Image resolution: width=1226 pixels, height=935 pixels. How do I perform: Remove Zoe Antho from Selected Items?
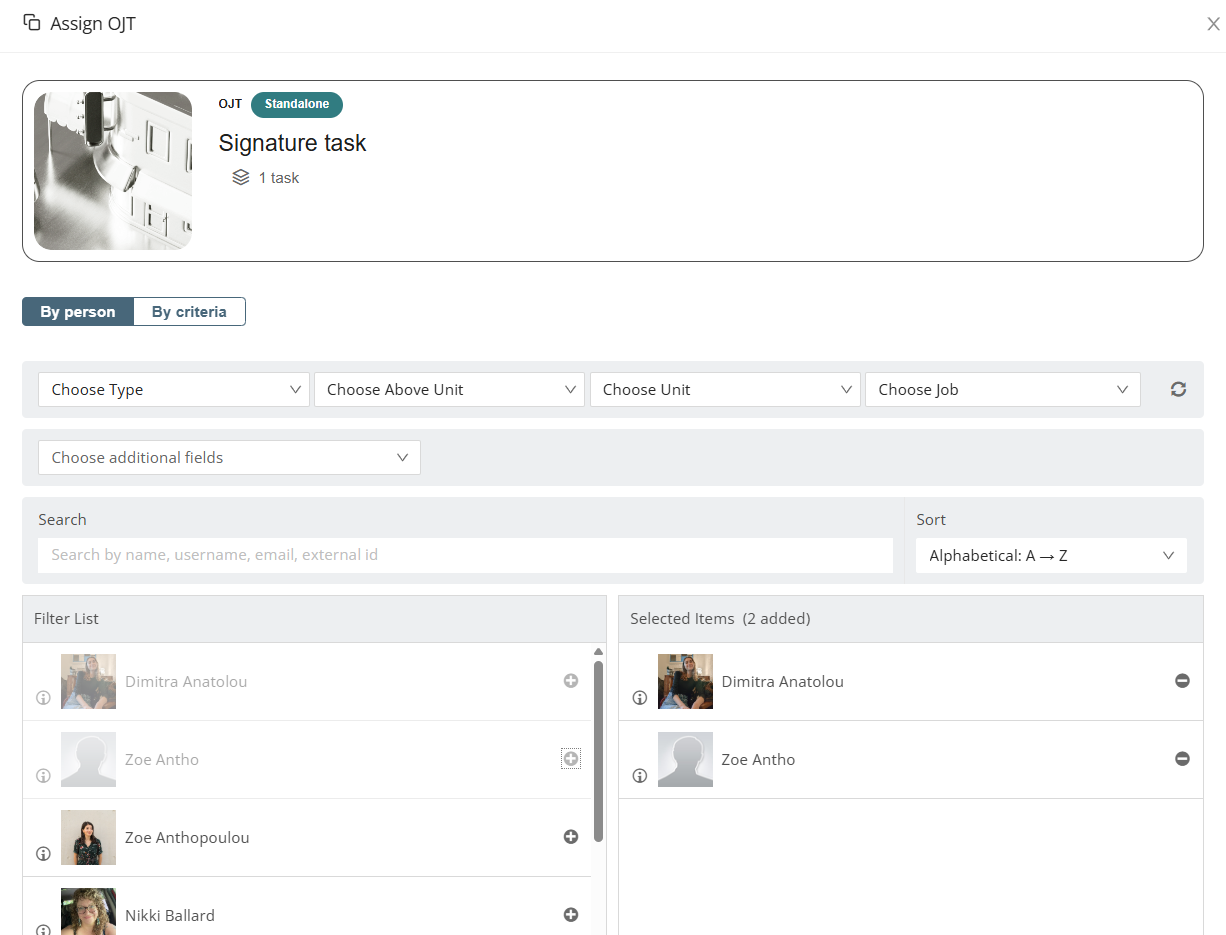click(1182, 759)
